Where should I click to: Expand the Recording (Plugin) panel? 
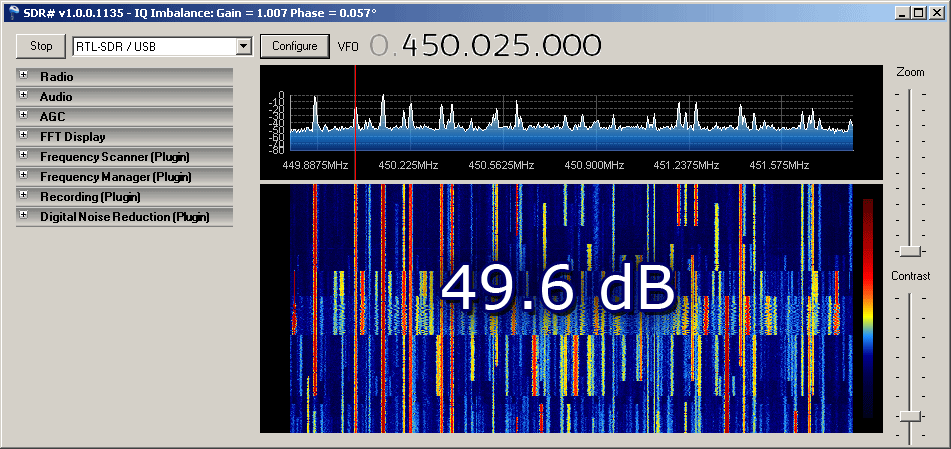24,195
